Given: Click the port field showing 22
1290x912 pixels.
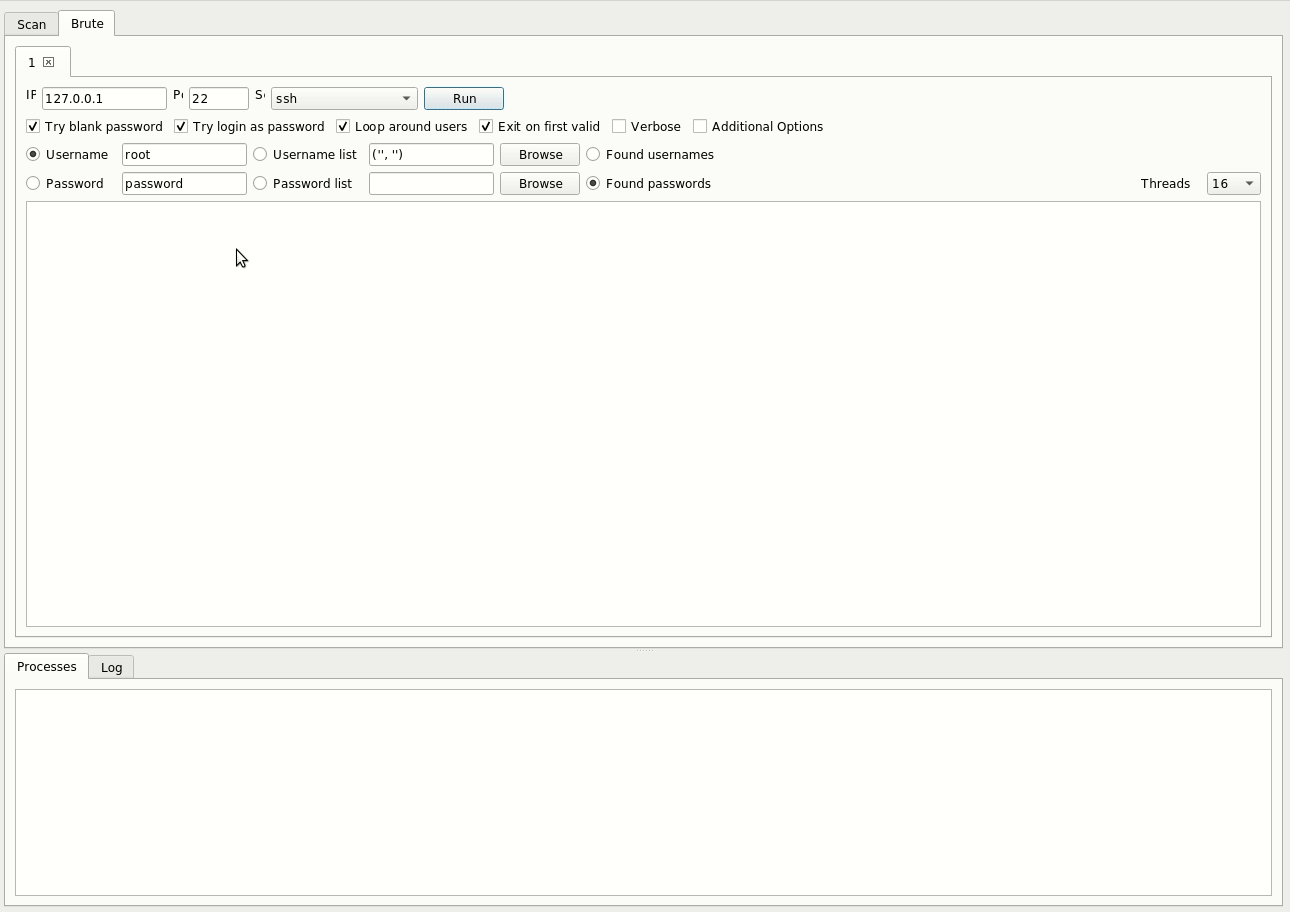Looking at the screenshot, I should pyautogui.click(x=218, y=98).
